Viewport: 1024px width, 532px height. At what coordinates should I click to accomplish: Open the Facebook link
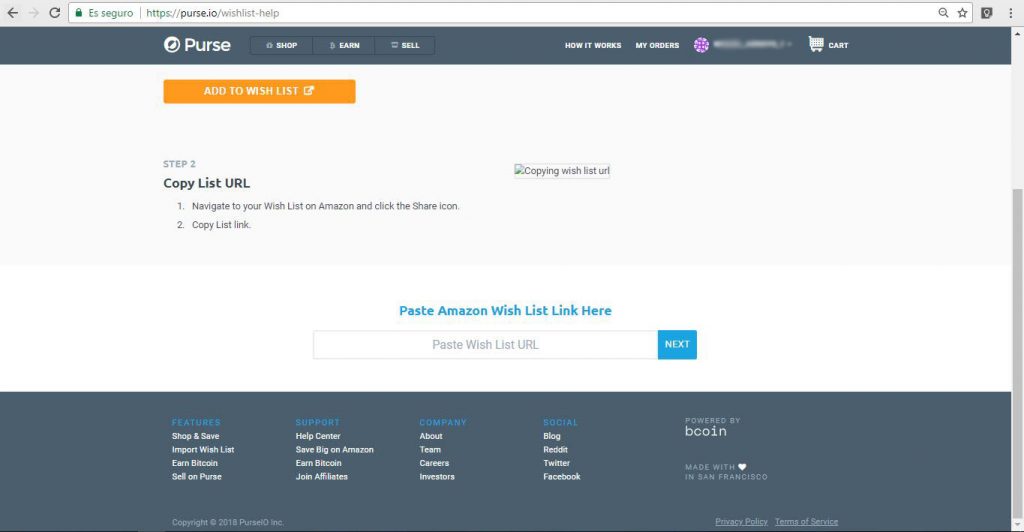pos(562,477)
